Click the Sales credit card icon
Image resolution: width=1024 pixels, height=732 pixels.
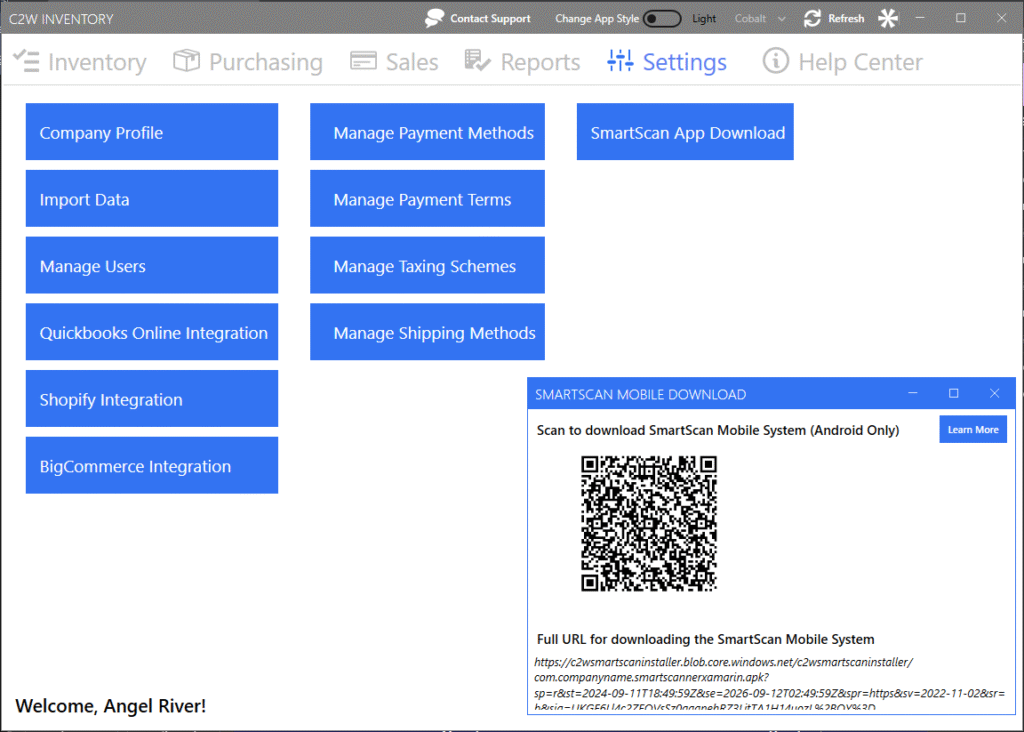[x=363, y=61]
